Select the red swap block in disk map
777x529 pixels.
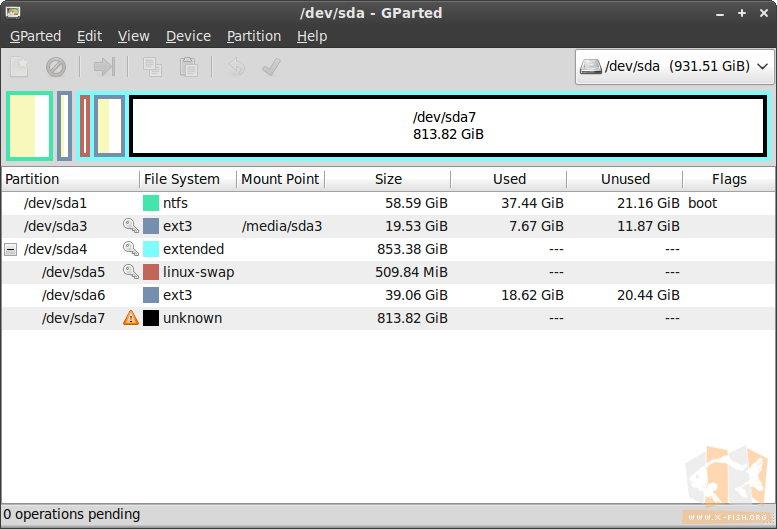point(85,126)
